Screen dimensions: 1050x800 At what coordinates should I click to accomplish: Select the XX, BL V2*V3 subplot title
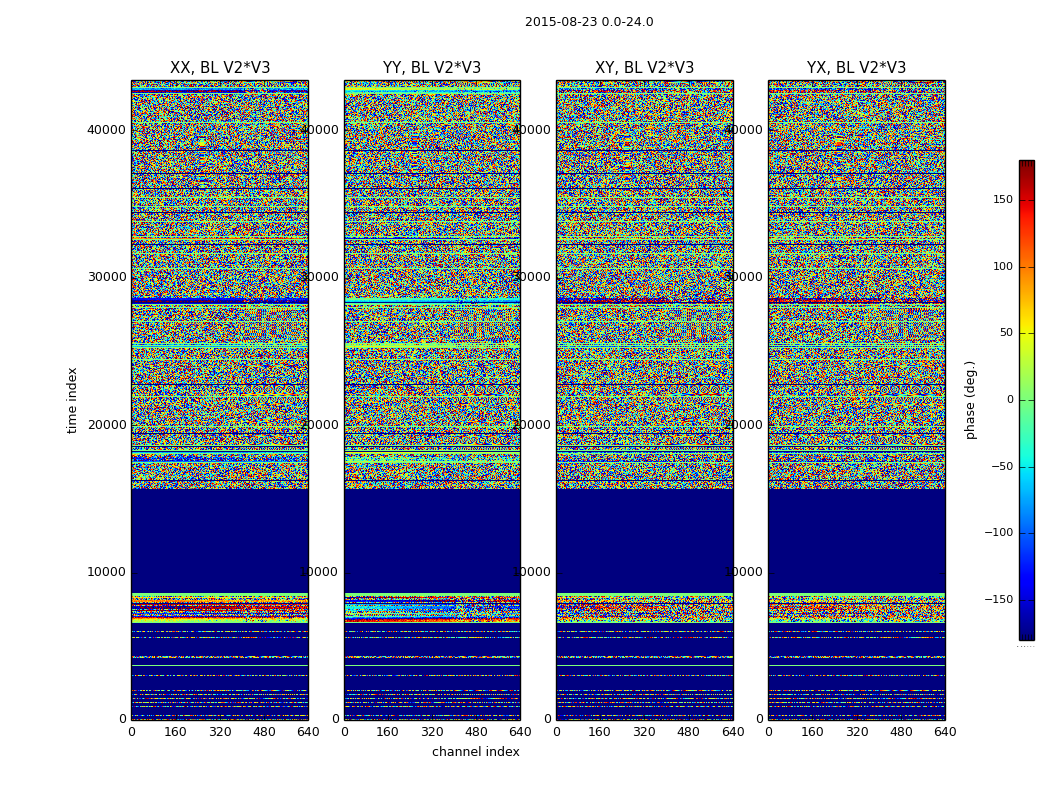pos(220,68)
